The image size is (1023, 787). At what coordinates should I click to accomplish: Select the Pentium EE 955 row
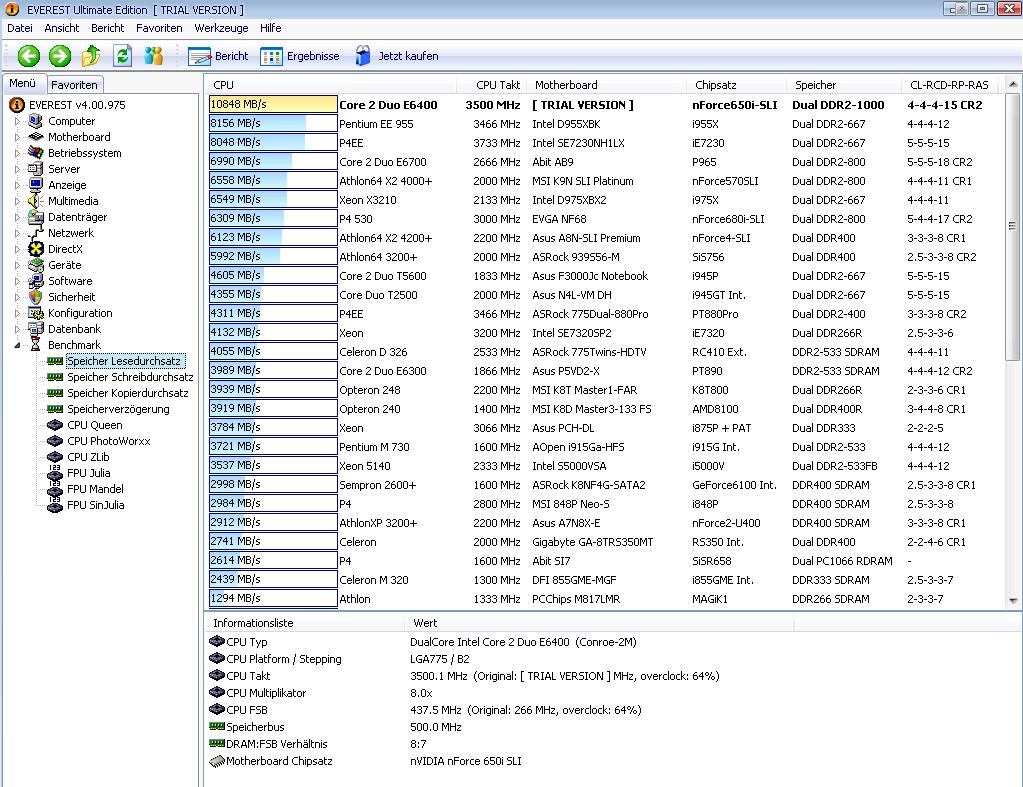tap(604, 124)
